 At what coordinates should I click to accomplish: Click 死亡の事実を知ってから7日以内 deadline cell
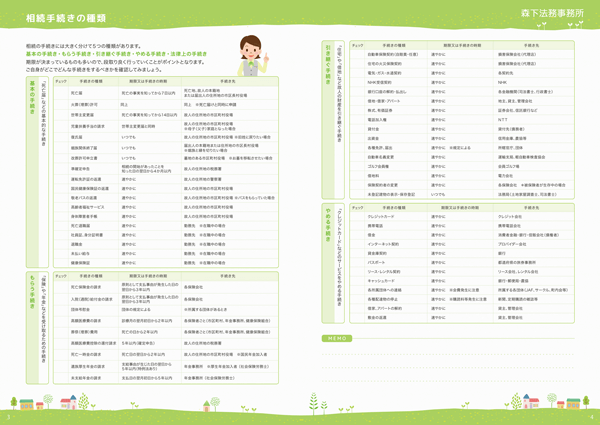click(148, 93)
